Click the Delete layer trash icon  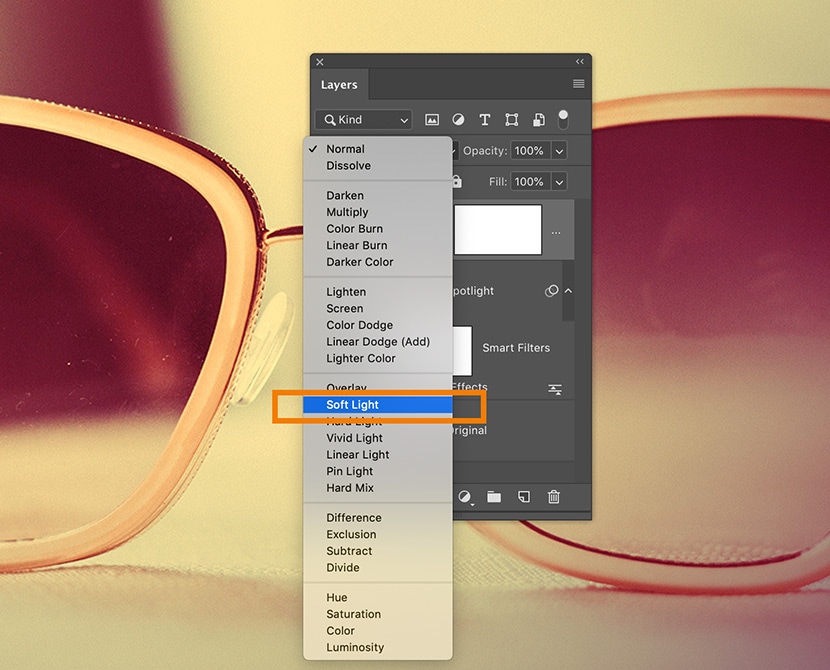(553, 497)
